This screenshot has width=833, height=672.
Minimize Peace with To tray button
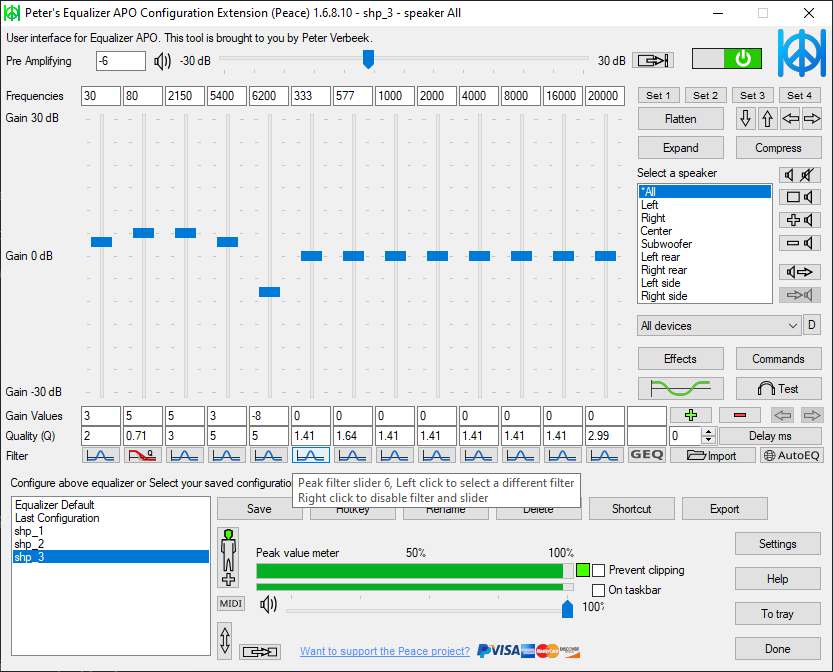coord(778,614)
